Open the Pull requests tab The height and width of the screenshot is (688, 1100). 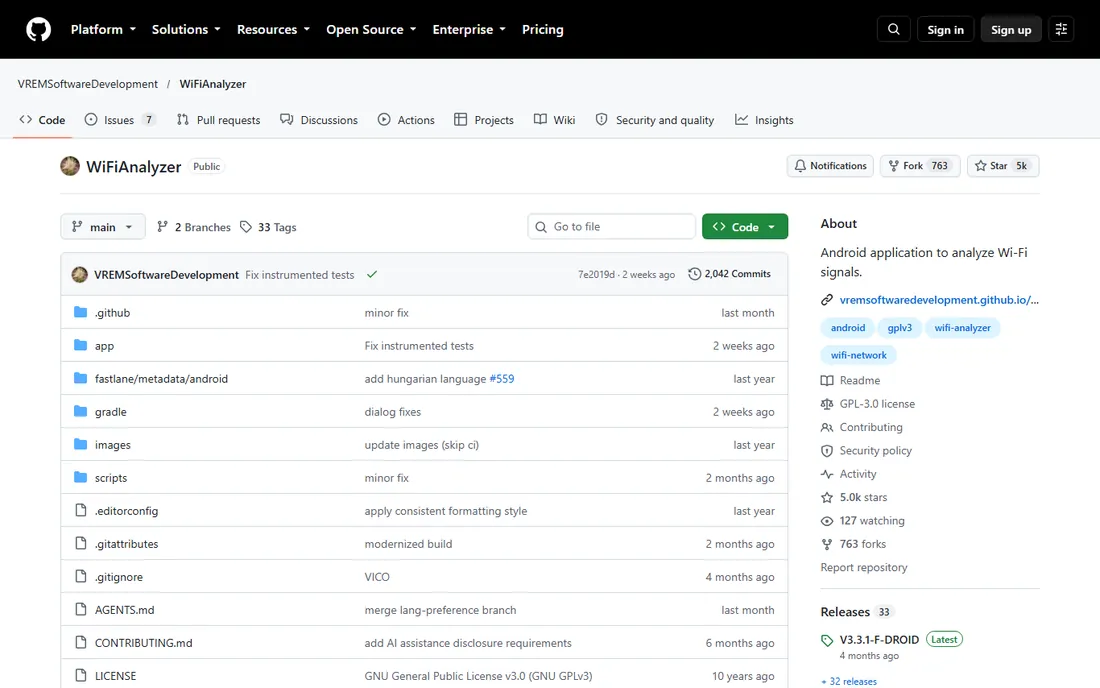[218, 120]
